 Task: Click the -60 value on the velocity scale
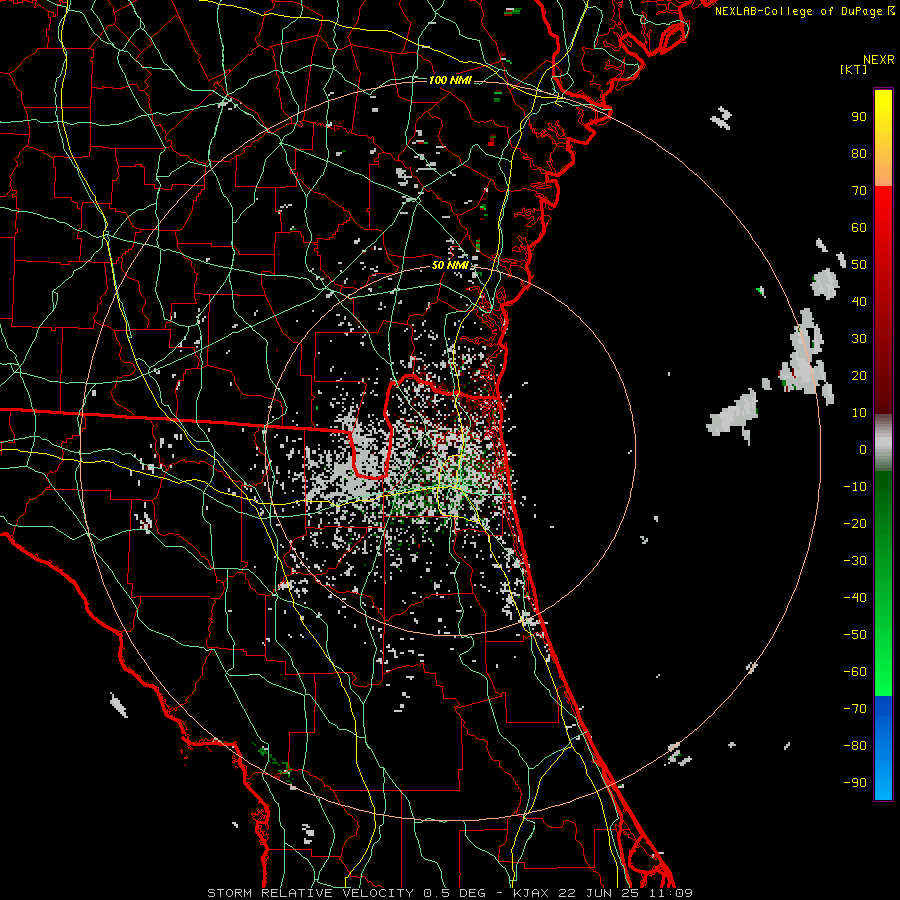[855, 672]
